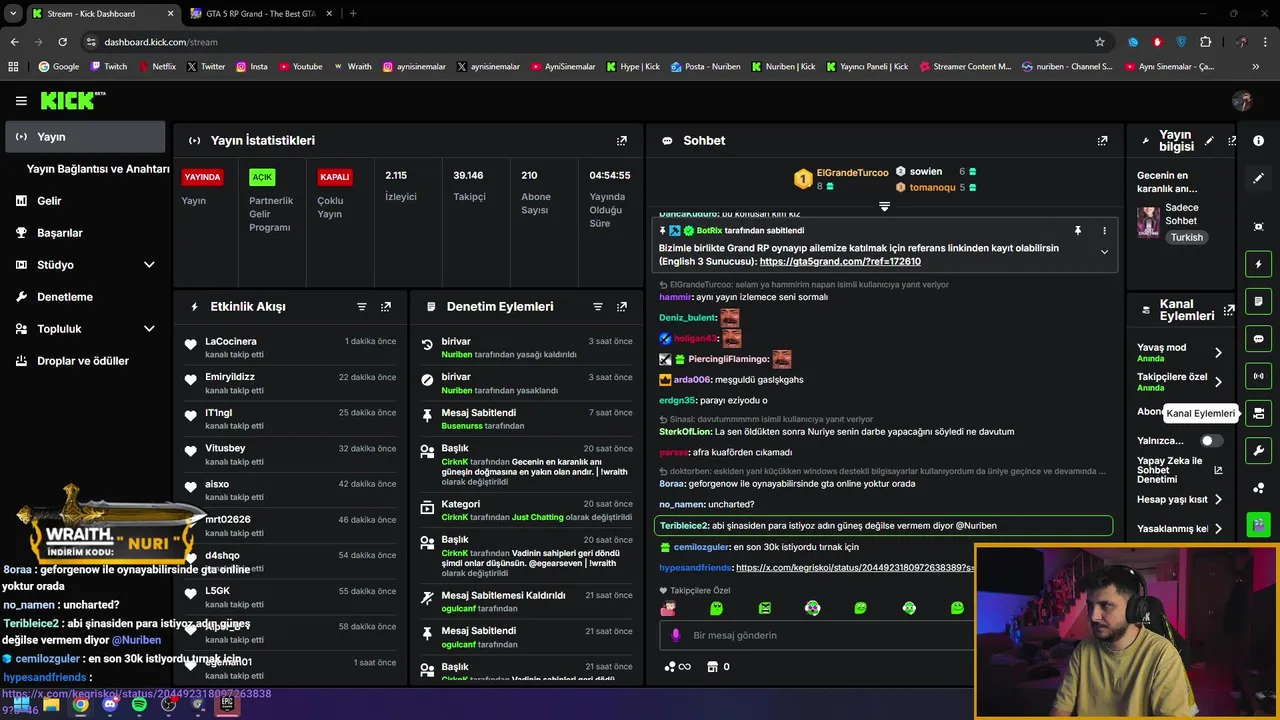Click the Turkish language tag
The height and width of the screenshot is (720, 1280).
pyautogui.click(x=1187, y=238)
